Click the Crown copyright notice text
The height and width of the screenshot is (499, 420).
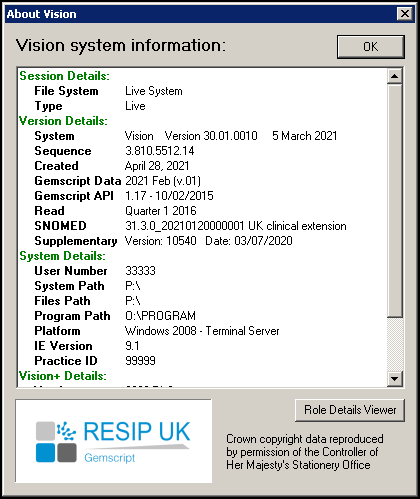point(305,452)
